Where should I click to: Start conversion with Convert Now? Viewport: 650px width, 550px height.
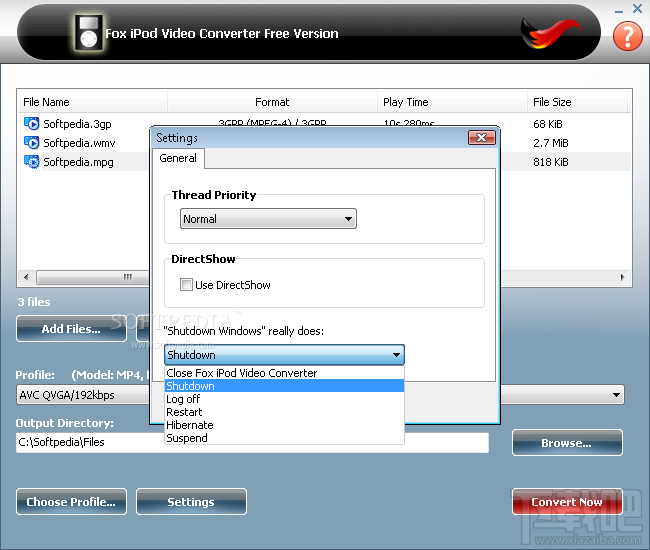pos(567,502)
